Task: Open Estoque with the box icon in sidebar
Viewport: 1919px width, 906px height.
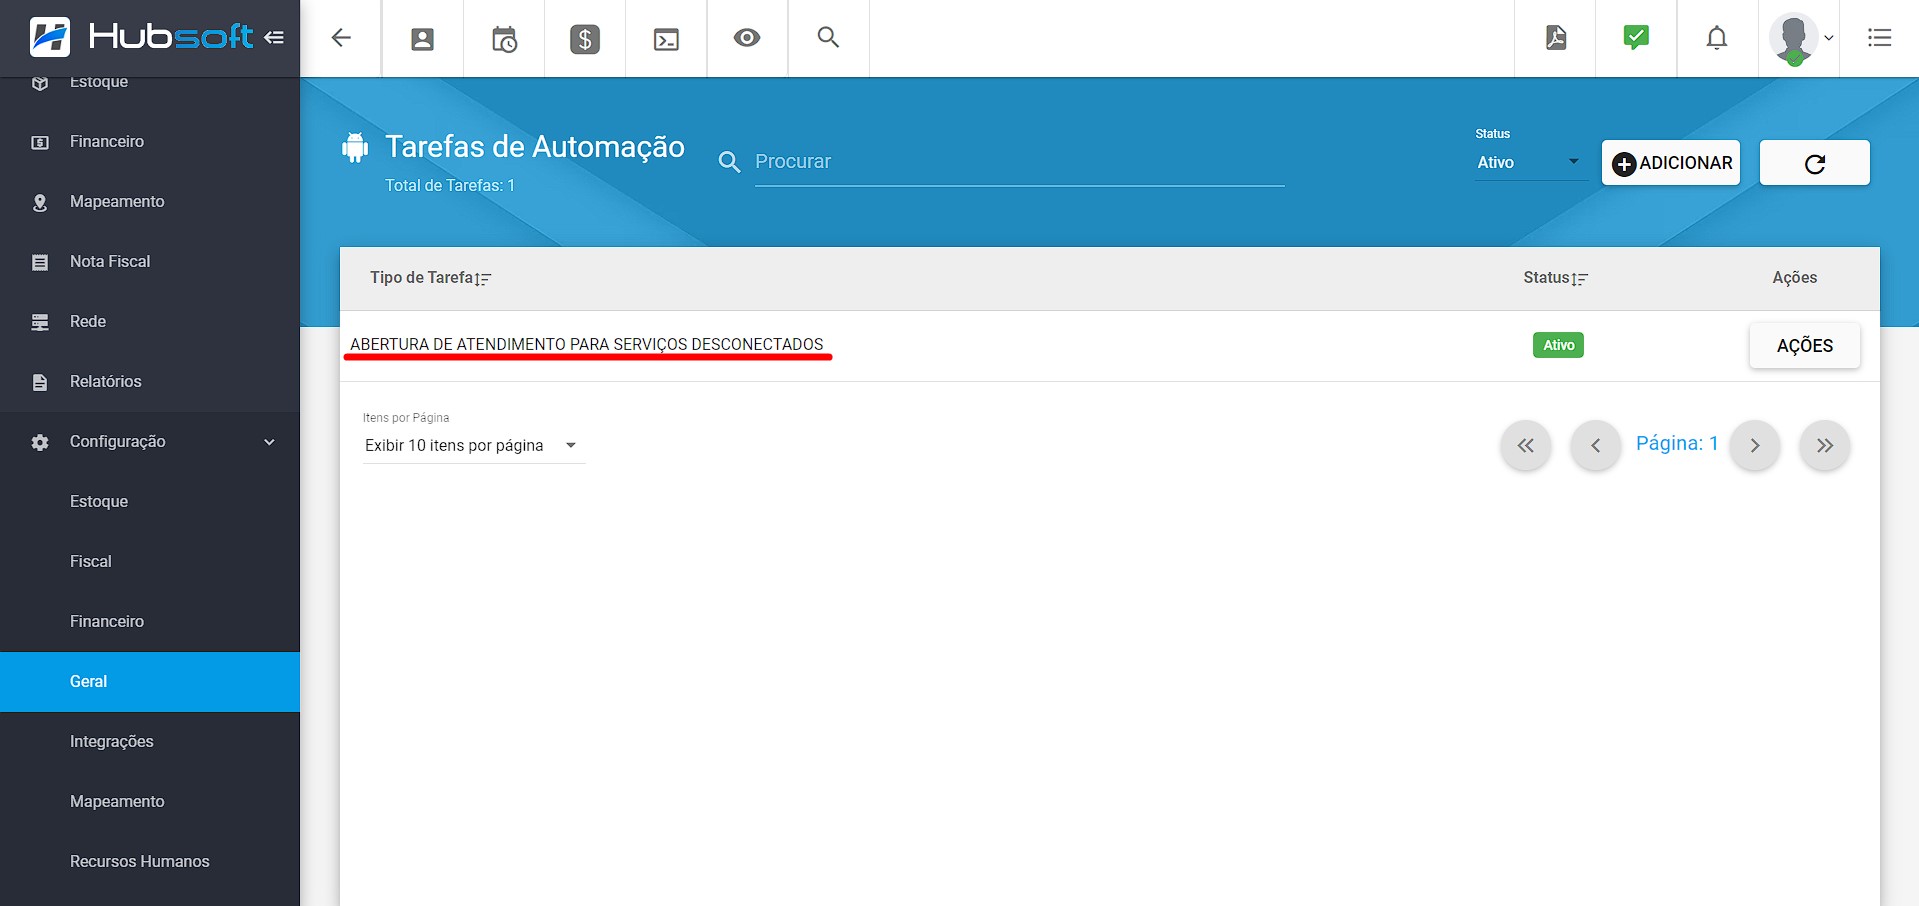Action: tap(150, 84)
